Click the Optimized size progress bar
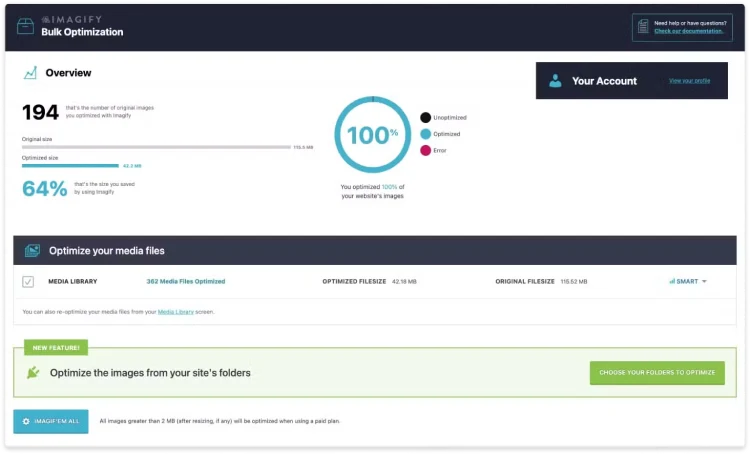Screen dimensions: 750x454 pos(70,166)
